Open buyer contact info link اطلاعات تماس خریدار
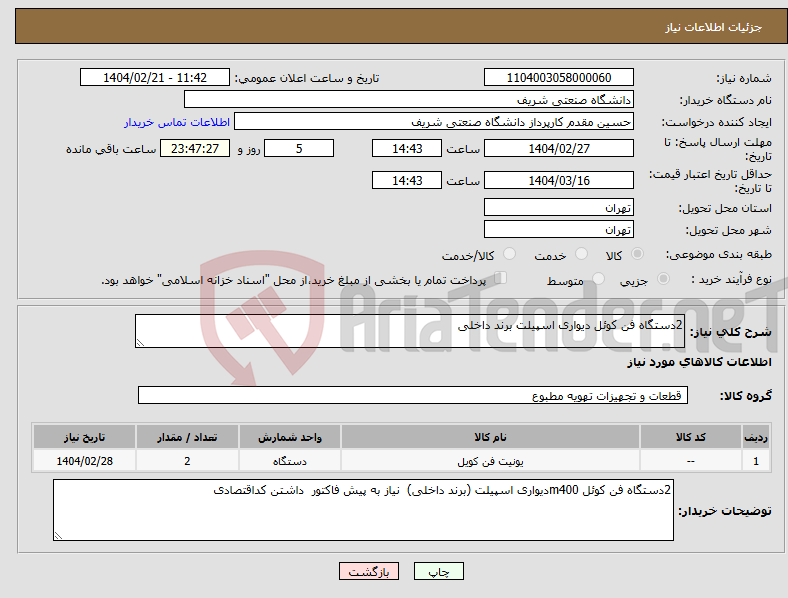The image size is (788, 598). pos(177,122)
